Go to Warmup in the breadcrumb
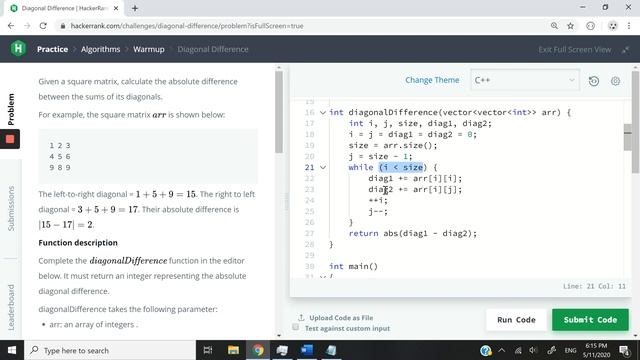 pyautogui.click(x=149, y=49)
